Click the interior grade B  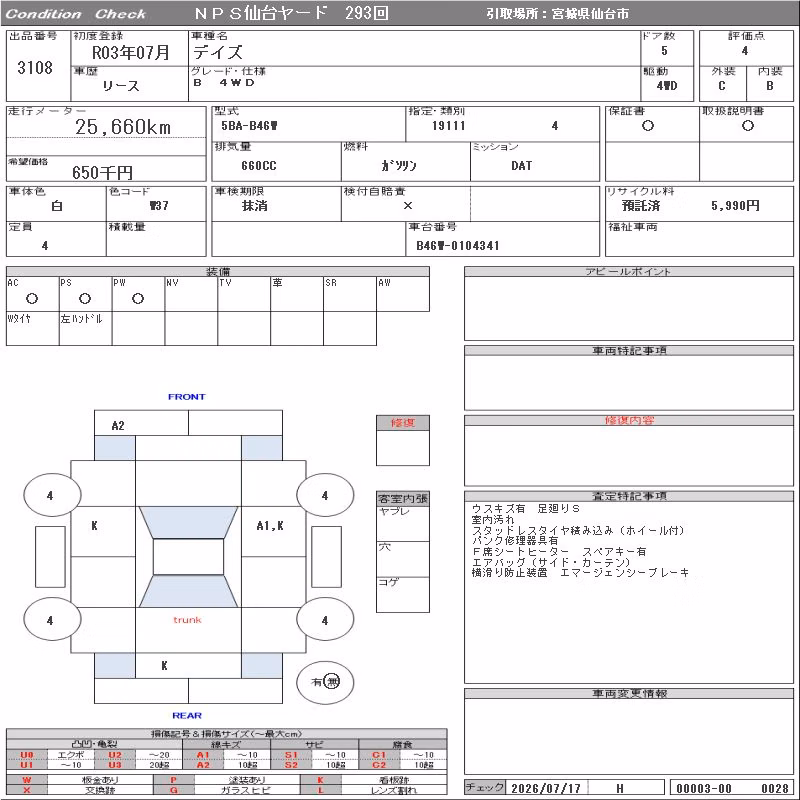[769, 86]
